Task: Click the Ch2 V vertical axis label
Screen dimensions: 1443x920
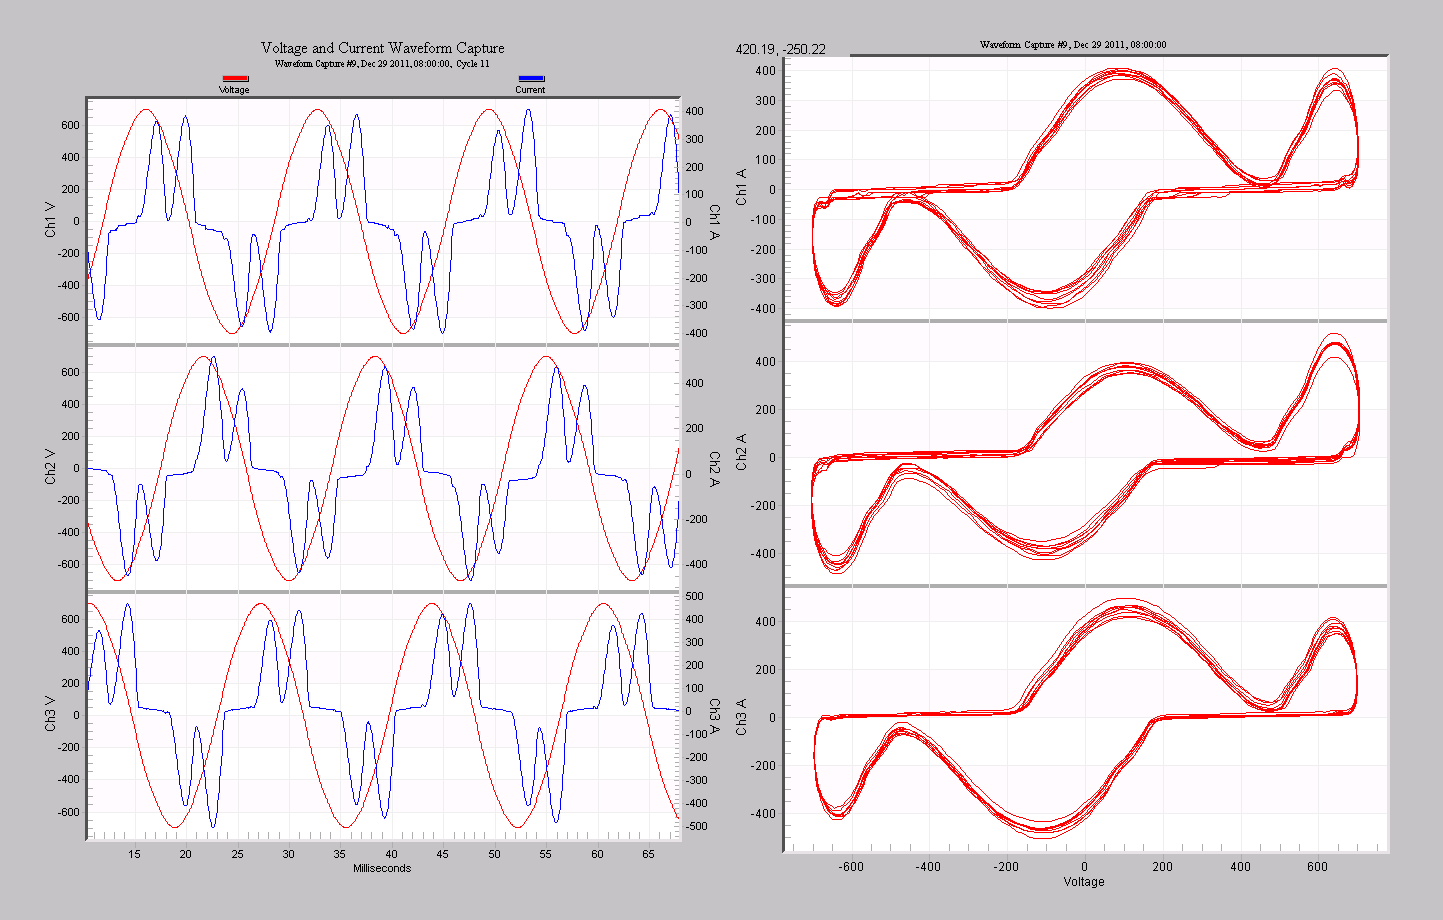Action: 49,465
